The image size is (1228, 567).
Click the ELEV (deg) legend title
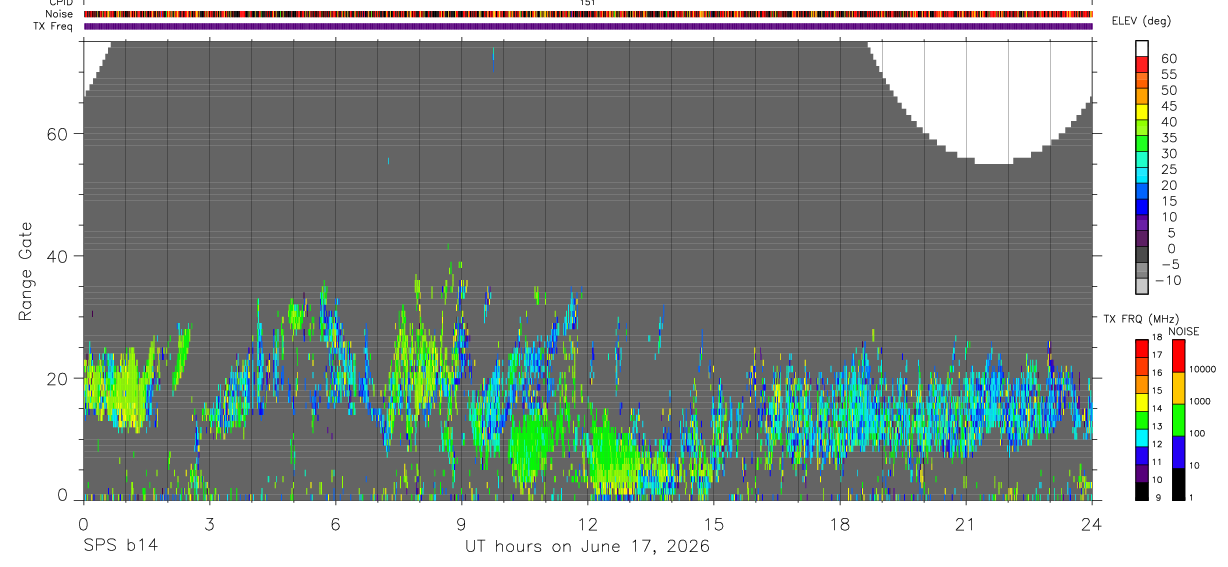click(1143, 21)
